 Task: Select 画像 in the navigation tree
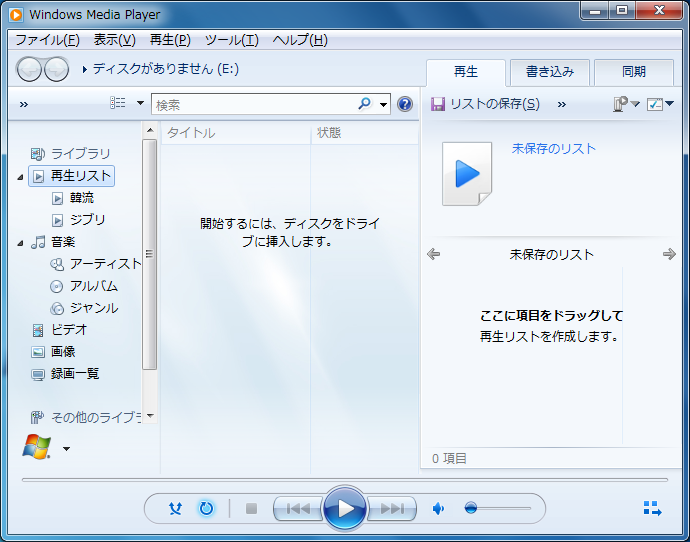point(53,352)
